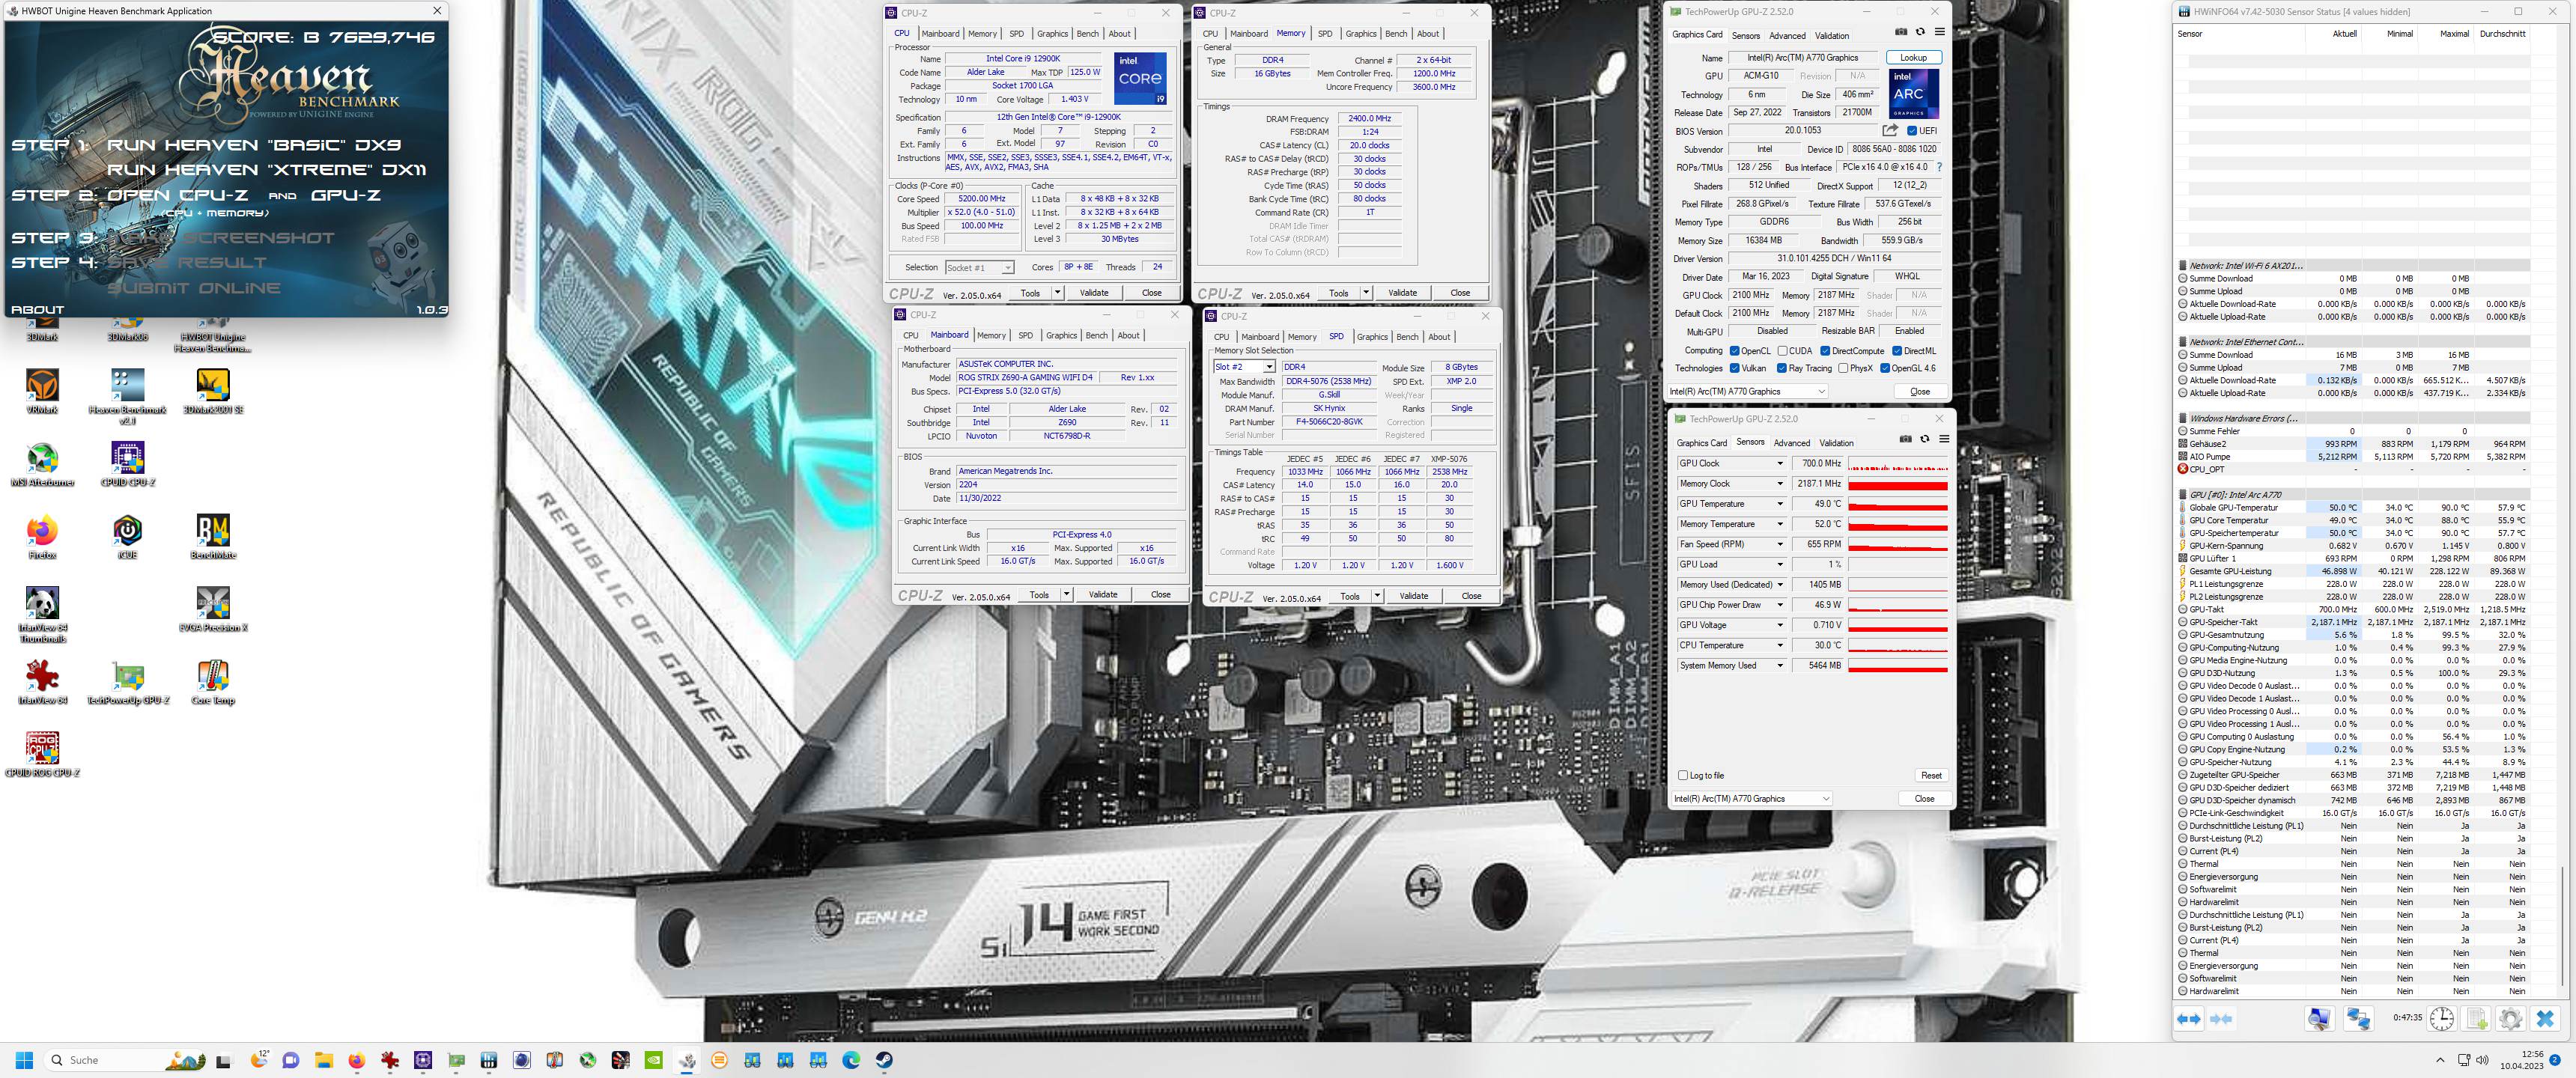Click HWiNFO logging sheet with plus icon

2477,1019
